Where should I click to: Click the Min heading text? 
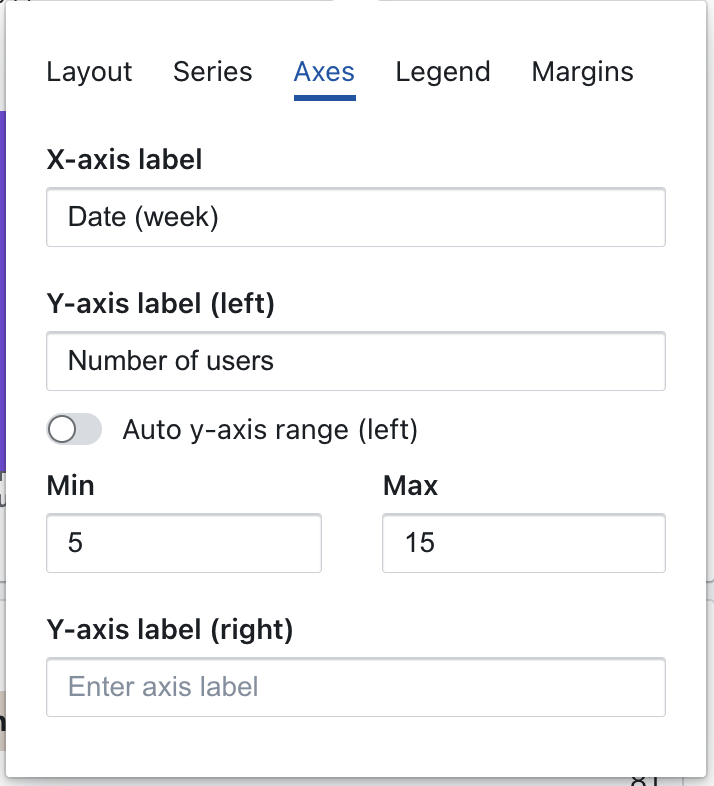[x=70, y=486]
